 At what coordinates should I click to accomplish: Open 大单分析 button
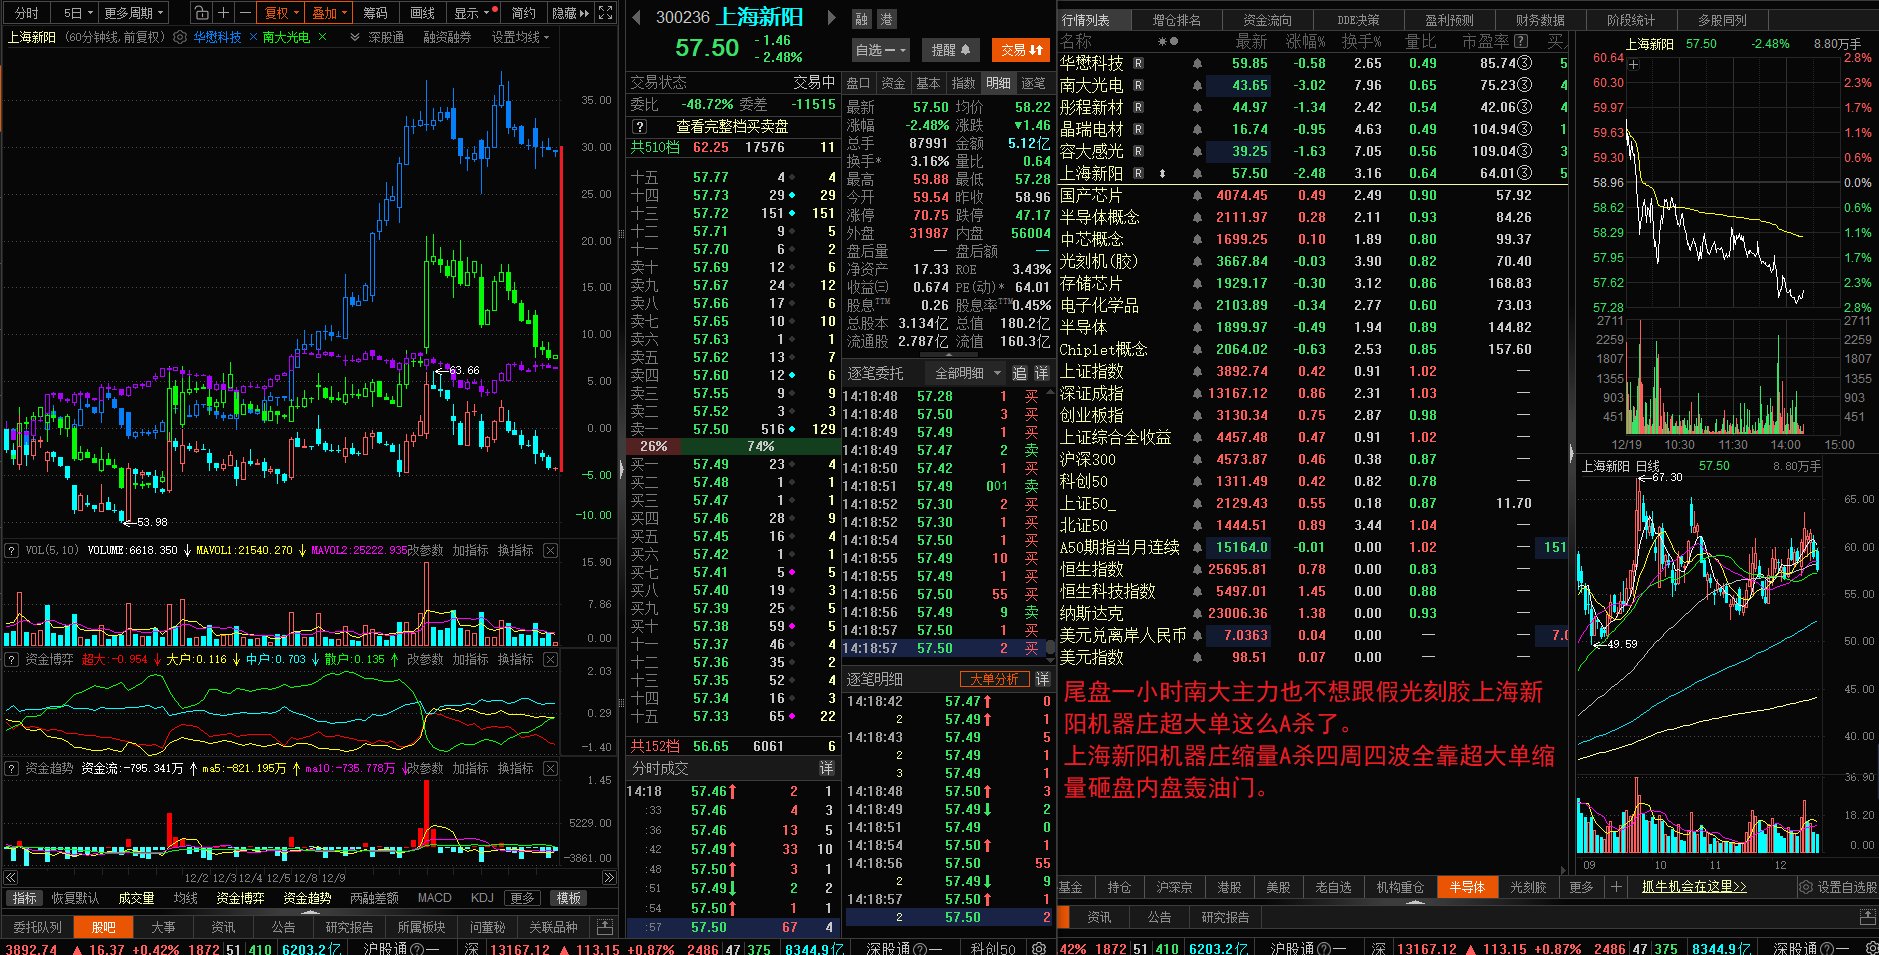(x=994, y=679)
